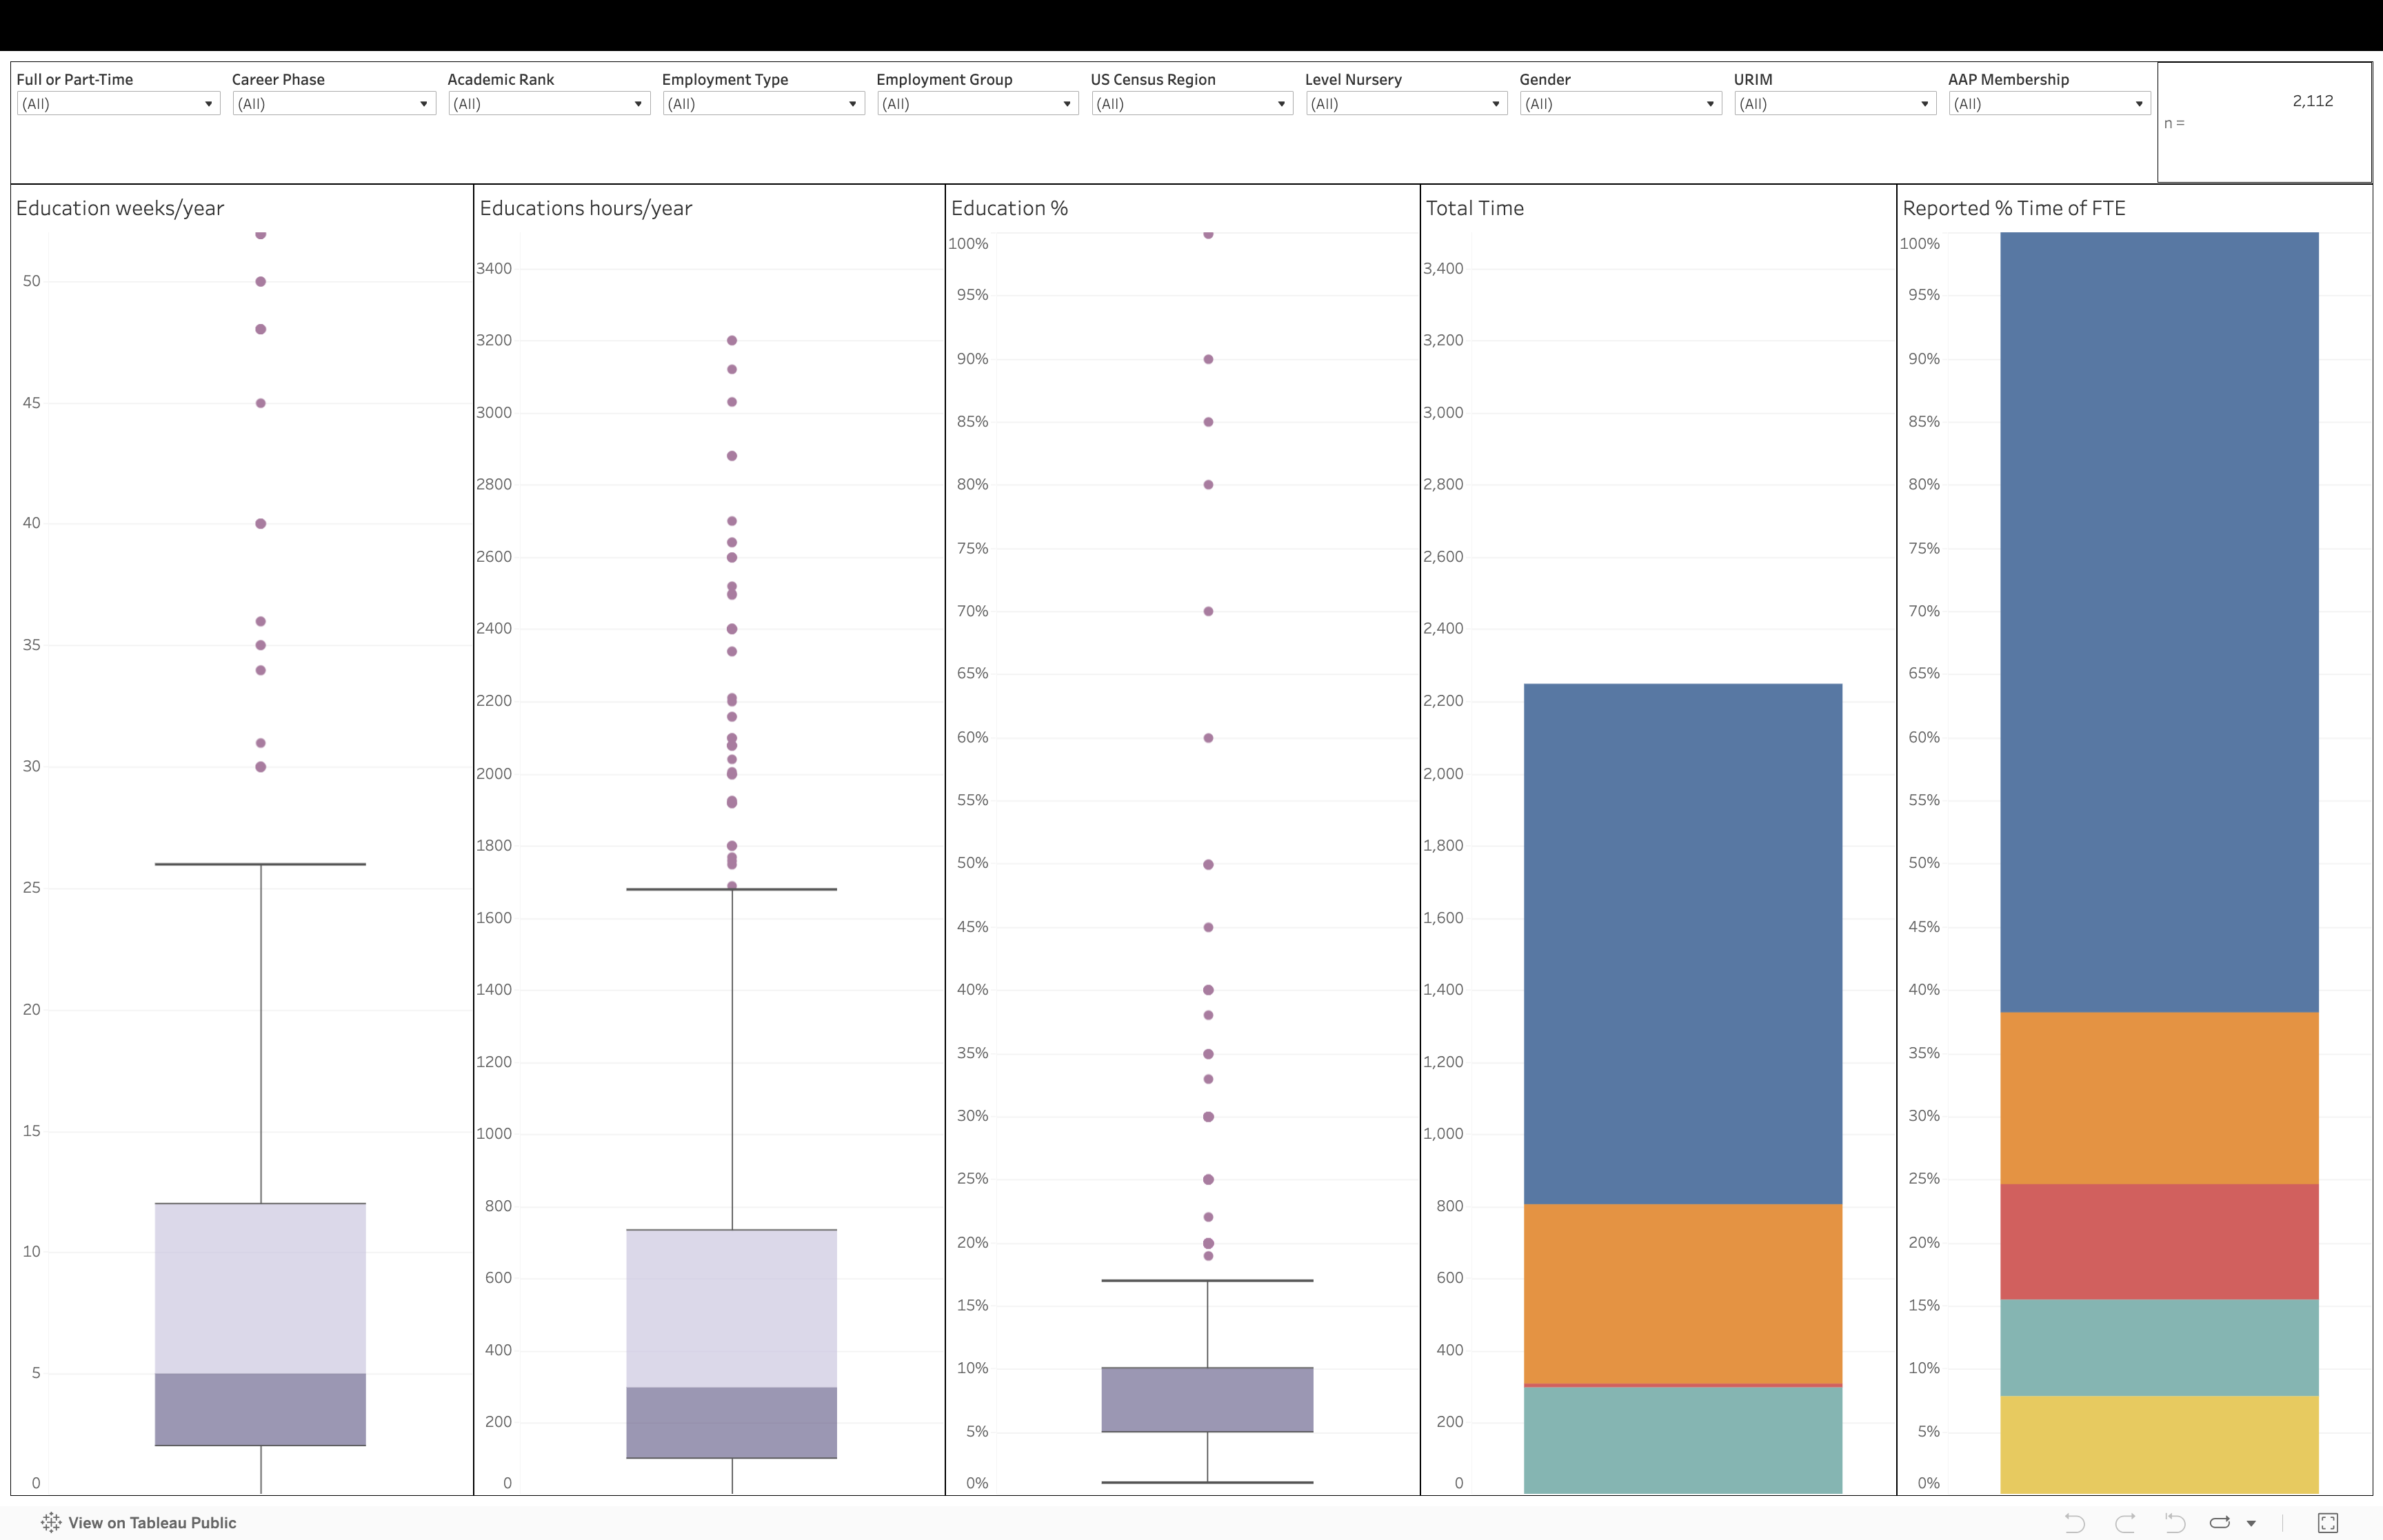This screenshot has height=1540, width=2383.
Task: Open the refresh options arrow
Action: (x=2251, y=1524)
